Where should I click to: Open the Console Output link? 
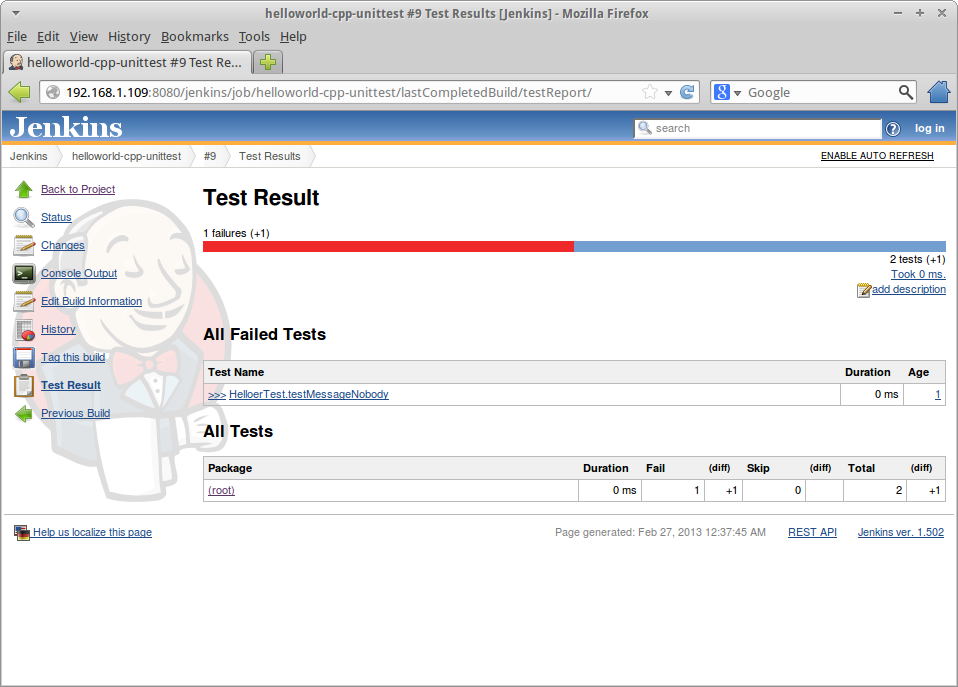(x=79, y=273)
